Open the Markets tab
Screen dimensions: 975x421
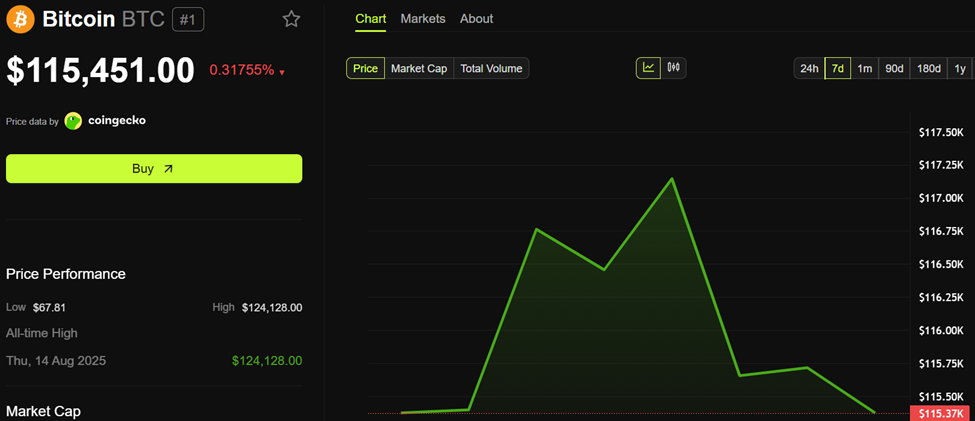click(423, 19)
